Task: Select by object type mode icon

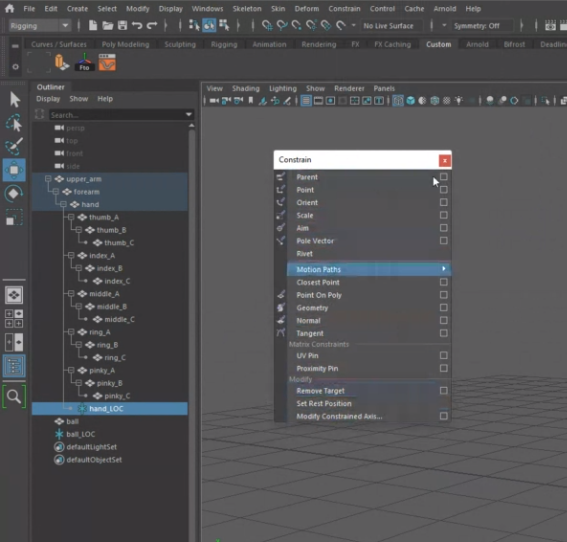Action: tap(209, 25)
